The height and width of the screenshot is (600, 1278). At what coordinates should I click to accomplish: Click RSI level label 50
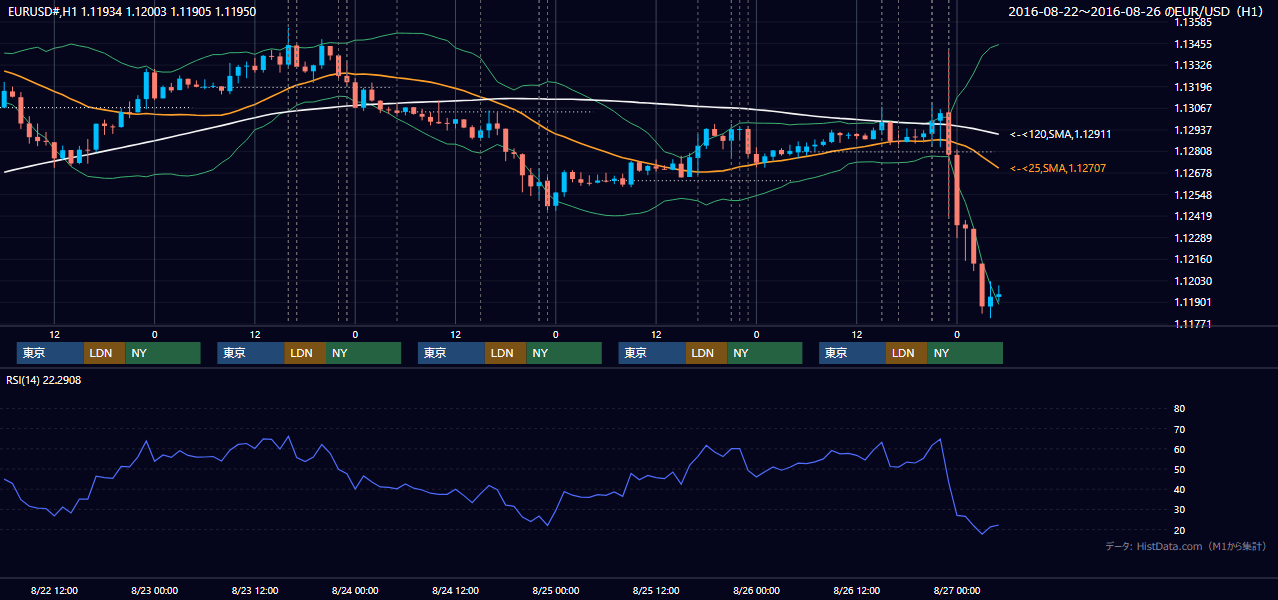(x=1179, y=469)
